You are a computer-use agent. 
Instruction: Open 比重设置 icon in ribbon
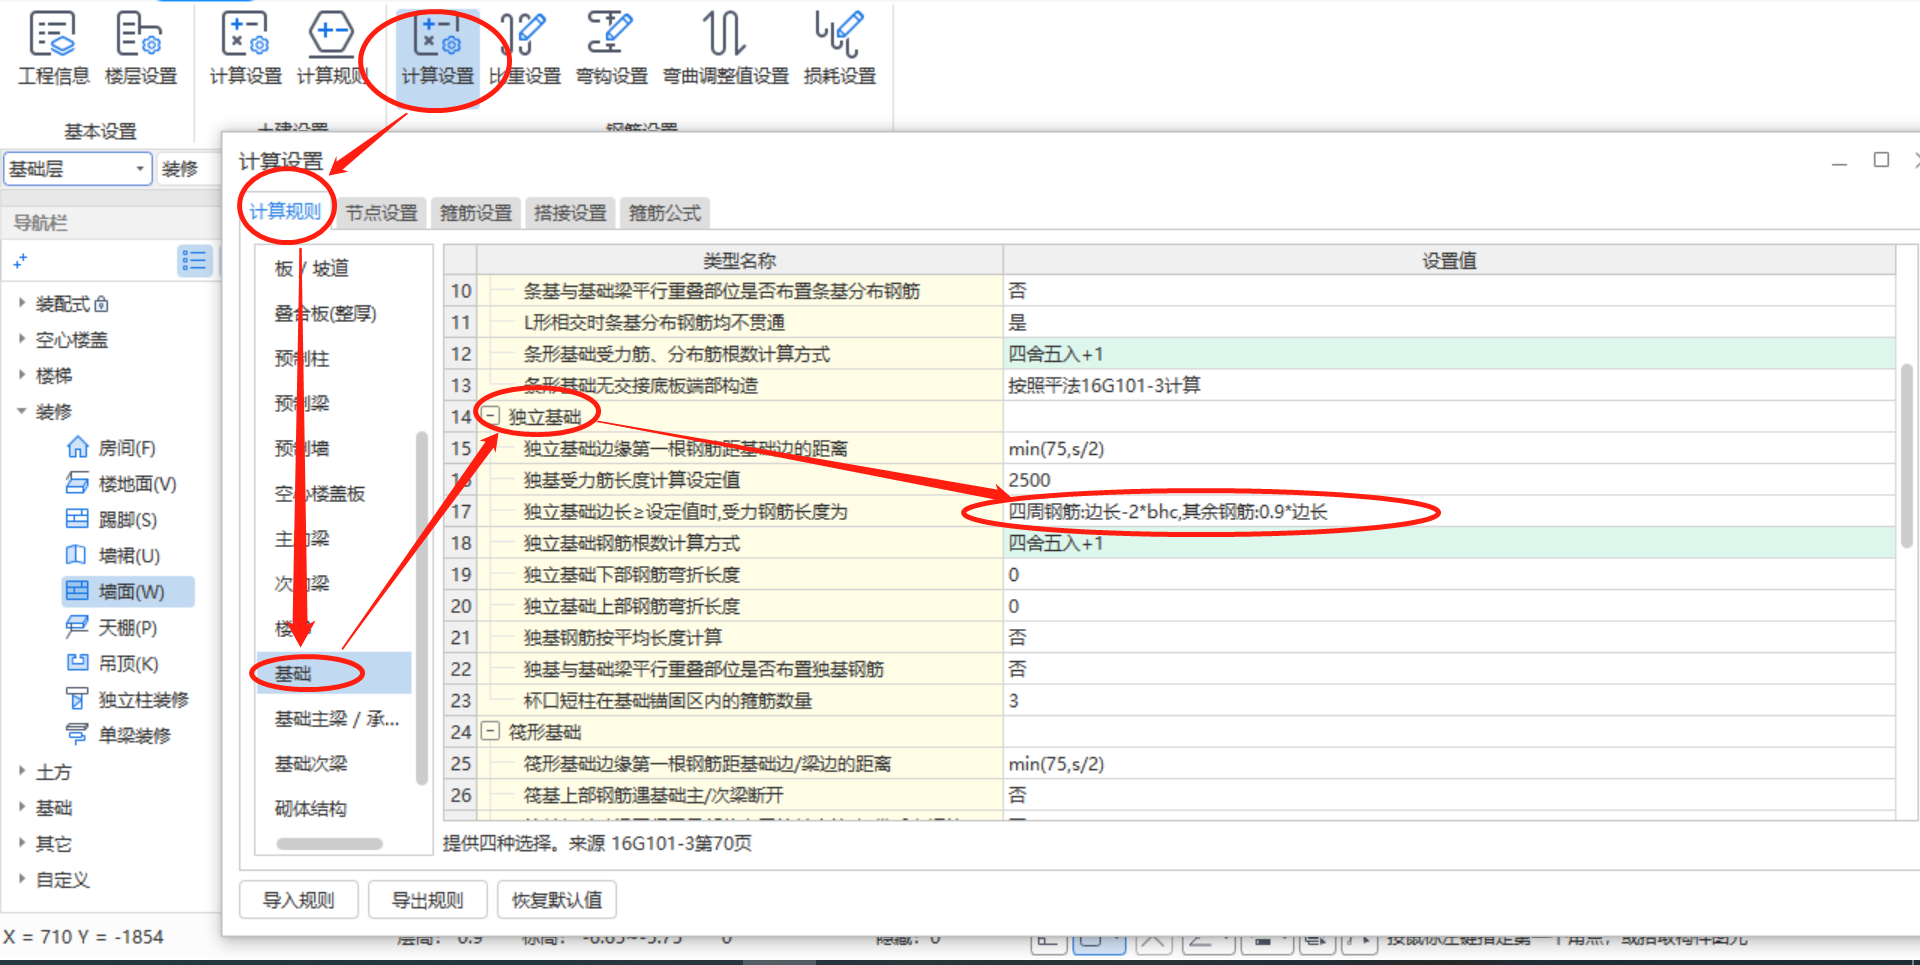coord(524,34)
